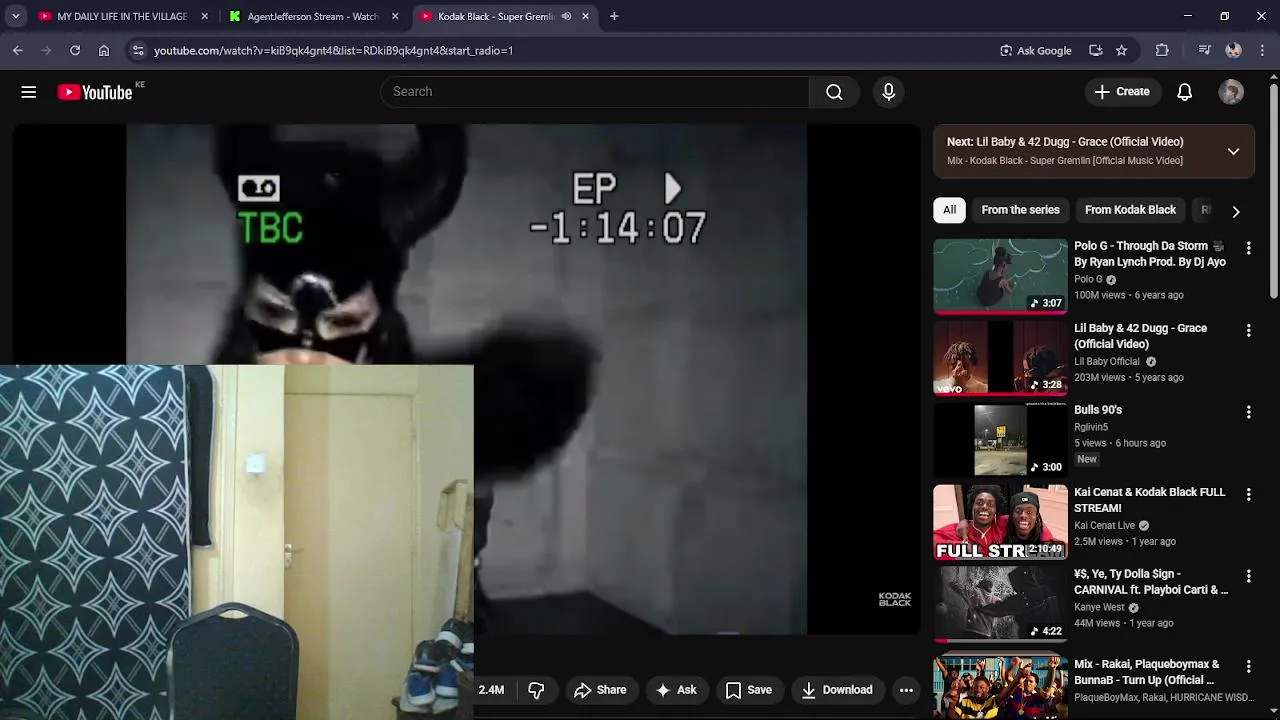This screenshot has height=720, width=1280.
Task: Open CARNIVAL video thumbnail
Action: coord(1000,604)
